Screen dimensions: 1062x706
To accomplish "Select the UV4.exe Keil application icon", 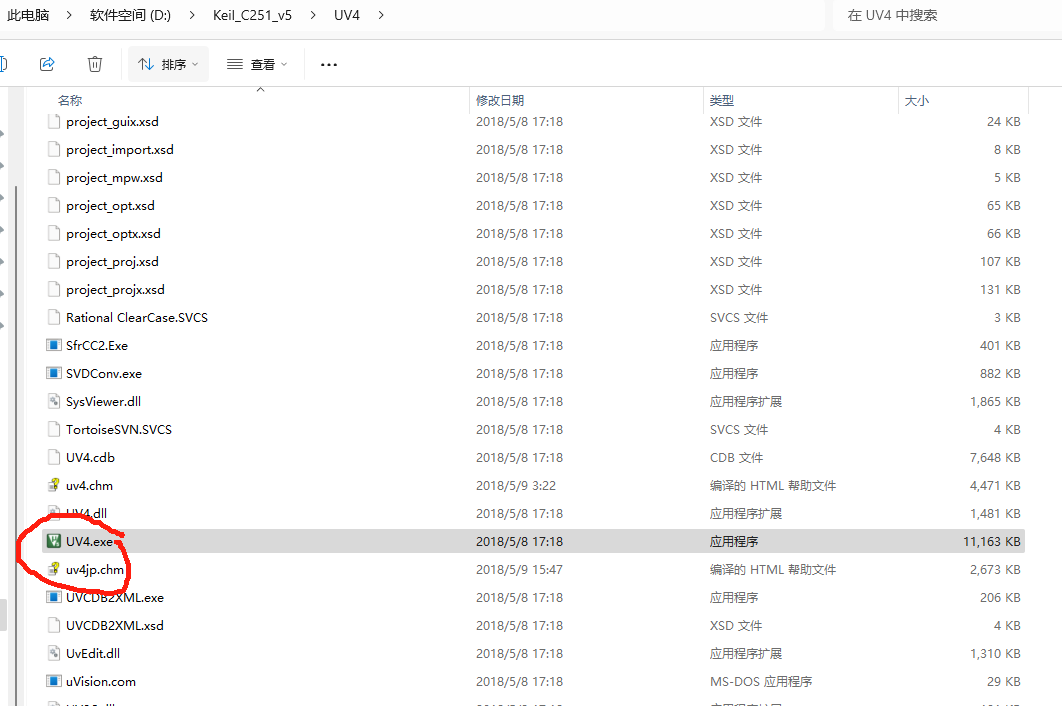I will [54, 541].
